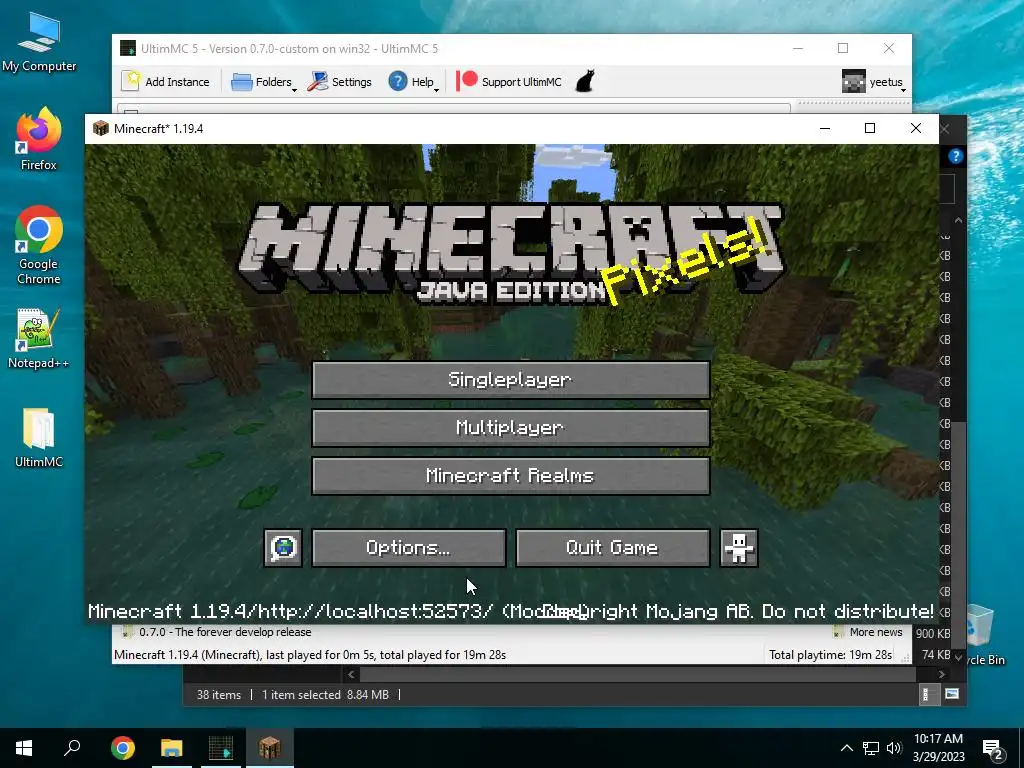Click the help question mark in File Explorer
The image size is (1024, 768).
pos(955,156)
